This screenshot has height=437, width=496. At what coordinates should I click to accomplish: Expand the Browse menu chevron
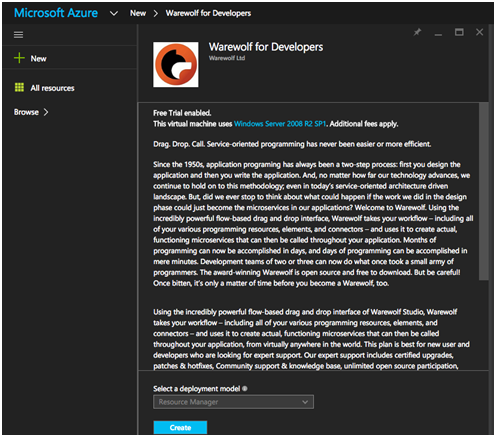point(46,112)
